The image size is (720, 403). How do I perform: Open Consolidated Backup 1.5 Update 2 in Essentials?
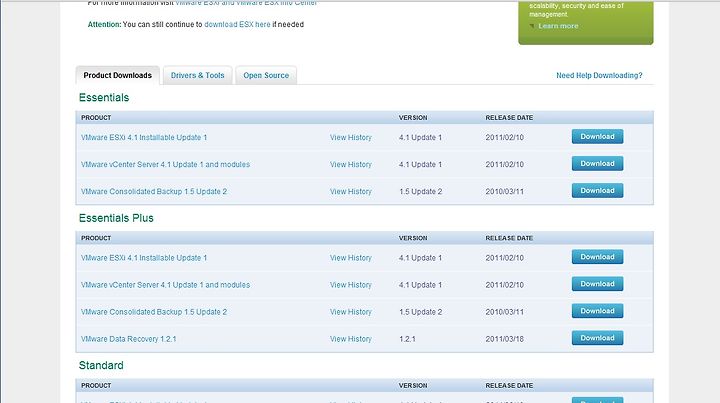click(x=154, y=191)
